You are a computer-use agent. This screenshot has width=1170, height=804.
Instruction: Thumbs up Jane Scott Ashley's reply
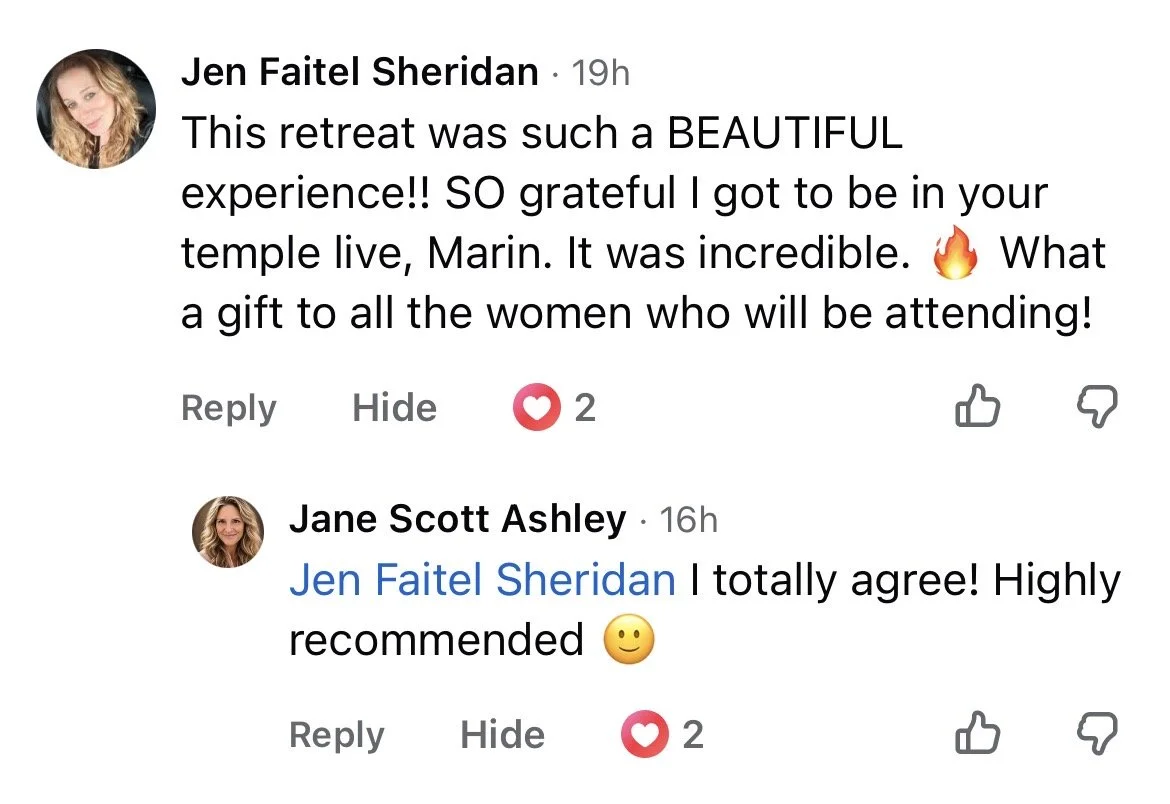(977, 733)
